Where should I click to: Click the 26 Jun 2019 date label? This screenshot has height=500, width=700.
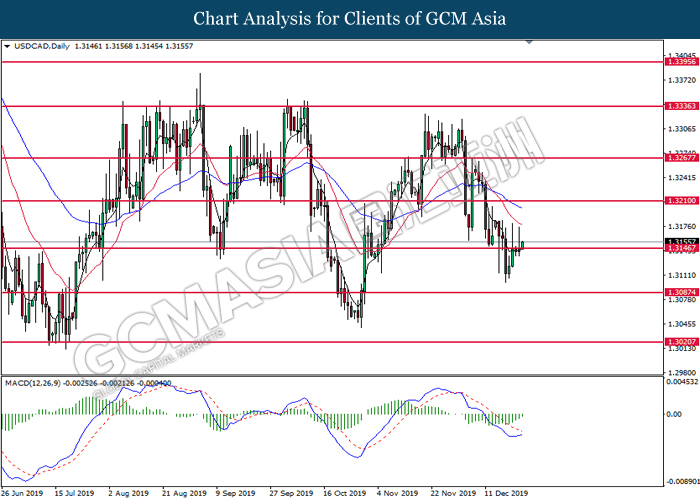point(22,493)
